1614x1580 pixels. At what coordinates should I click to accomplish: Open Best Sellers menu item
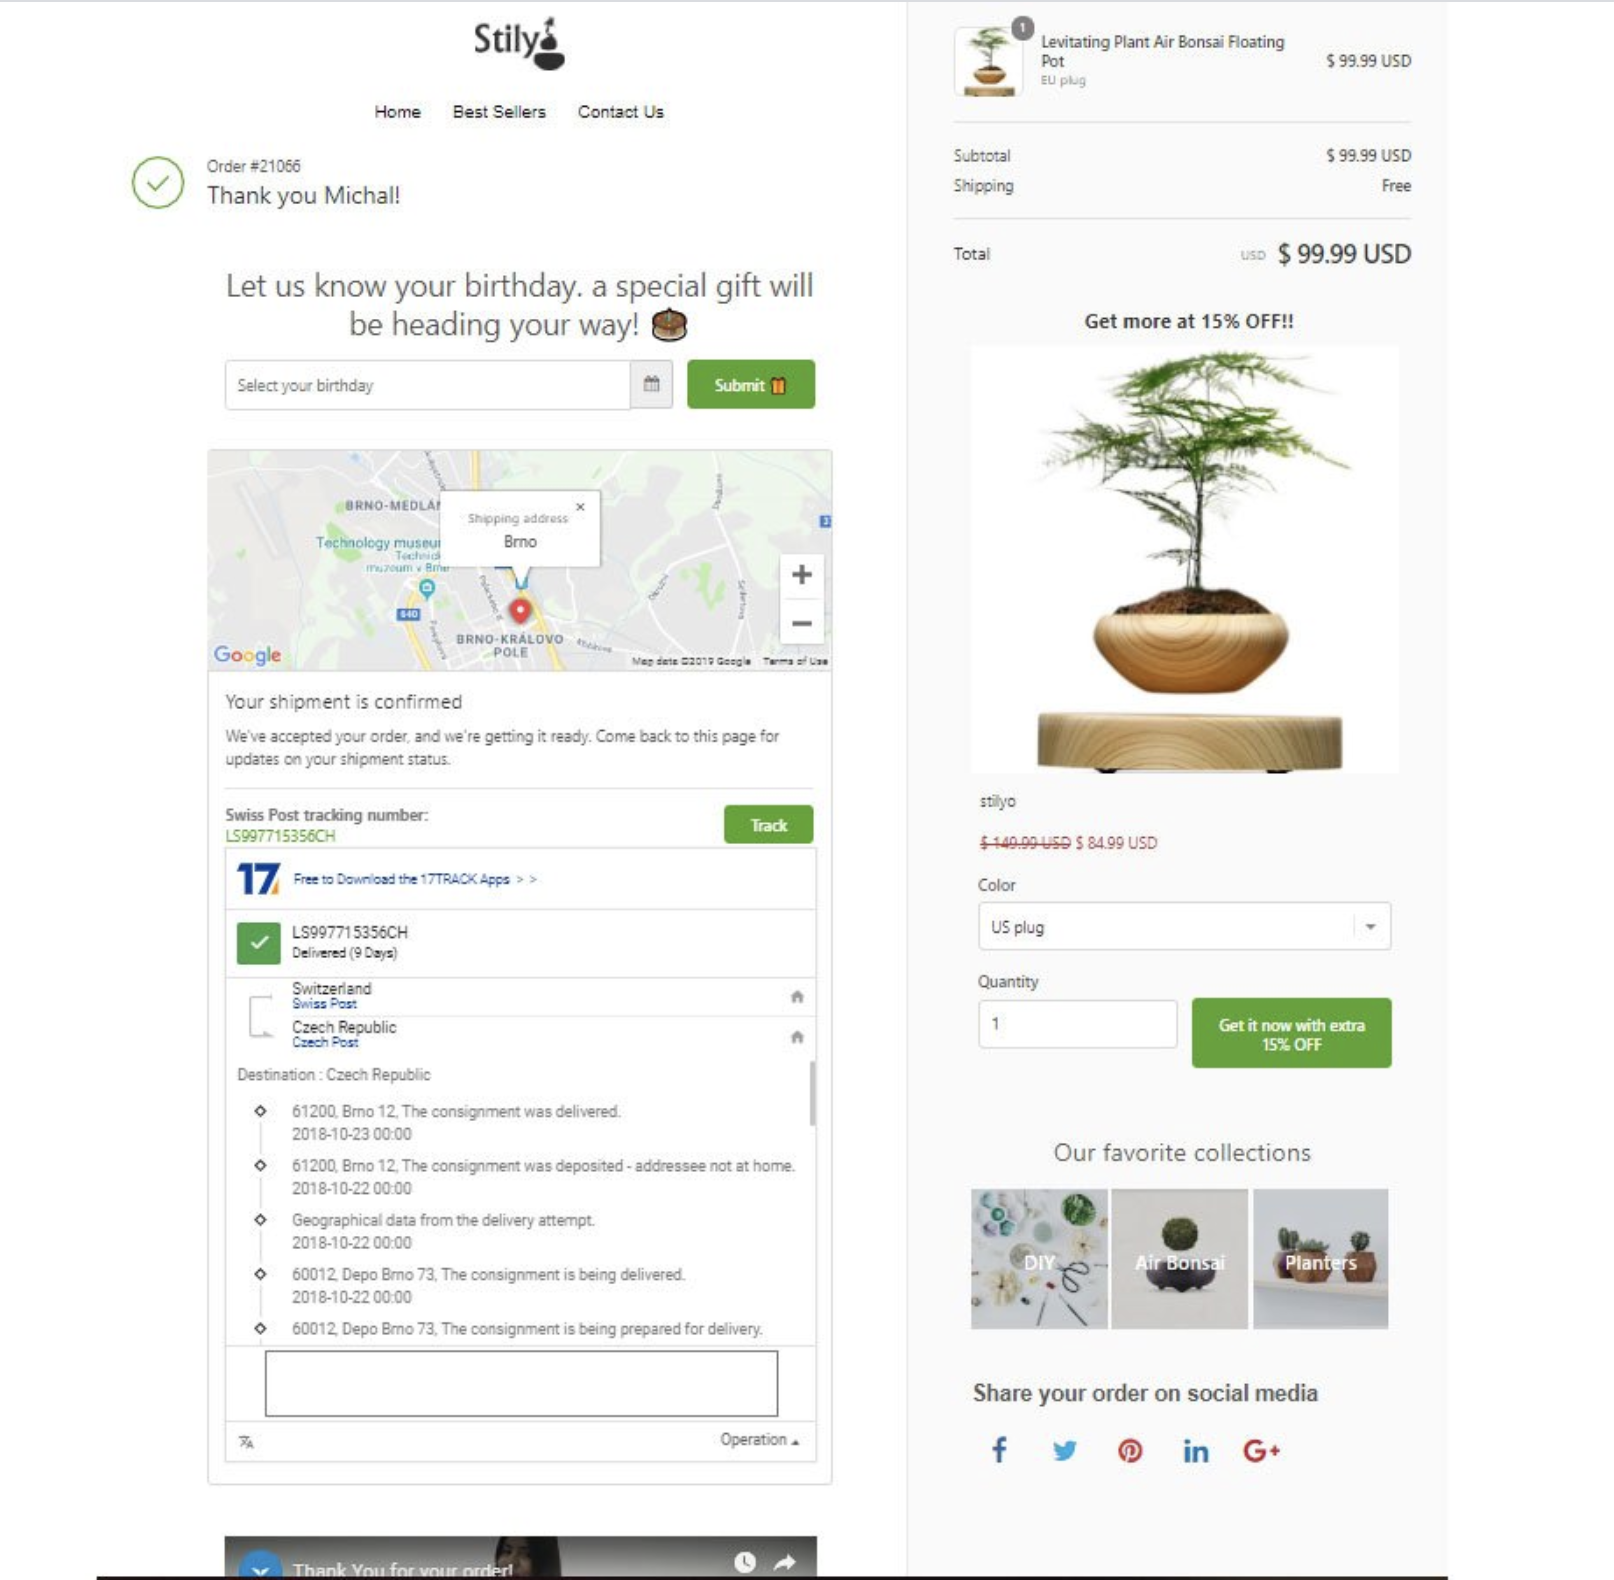point(499,112)
